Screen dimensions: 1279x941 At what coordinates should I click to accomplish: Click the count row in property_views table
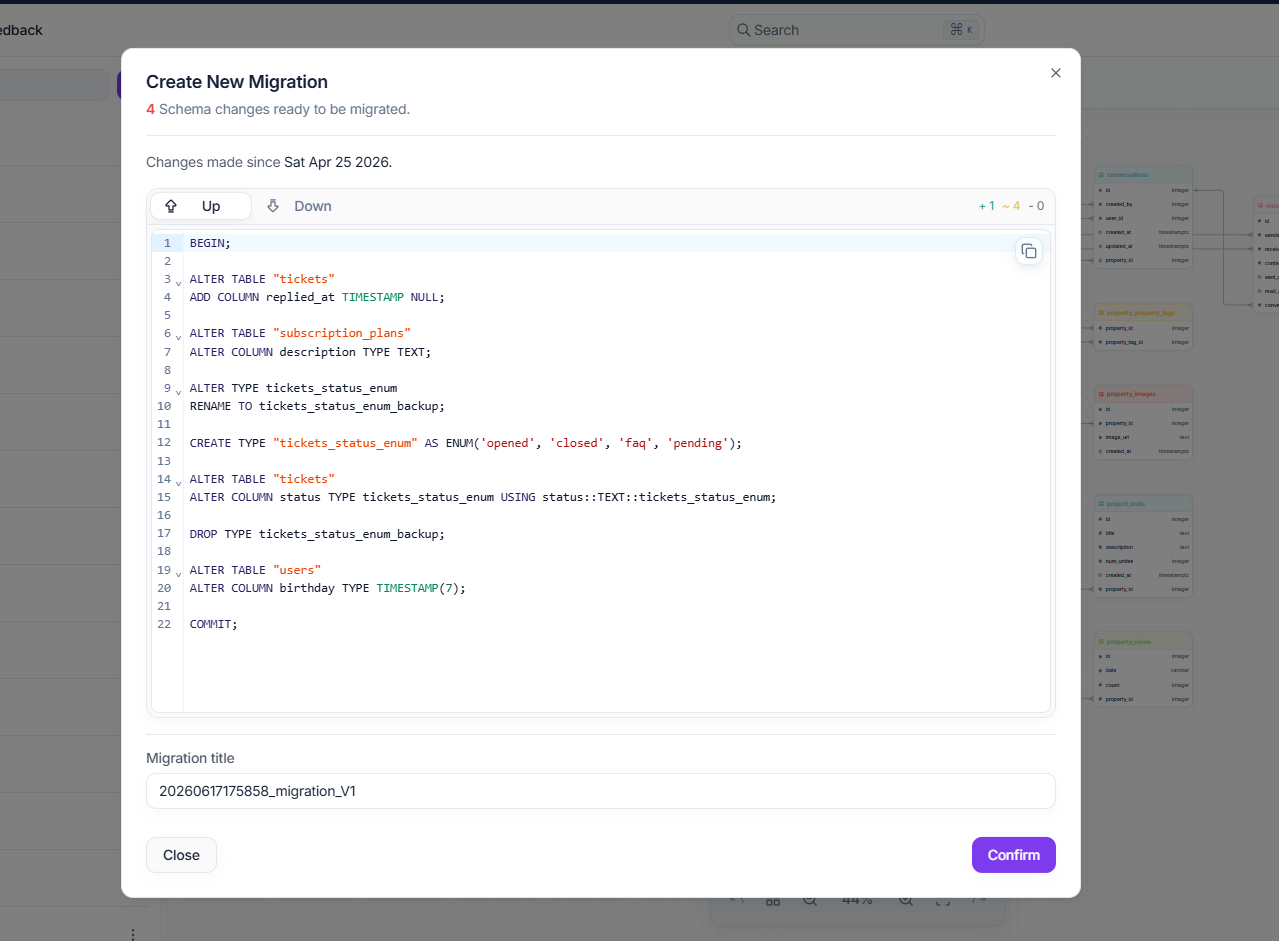pyautogui.click(x=1144, y=685)
